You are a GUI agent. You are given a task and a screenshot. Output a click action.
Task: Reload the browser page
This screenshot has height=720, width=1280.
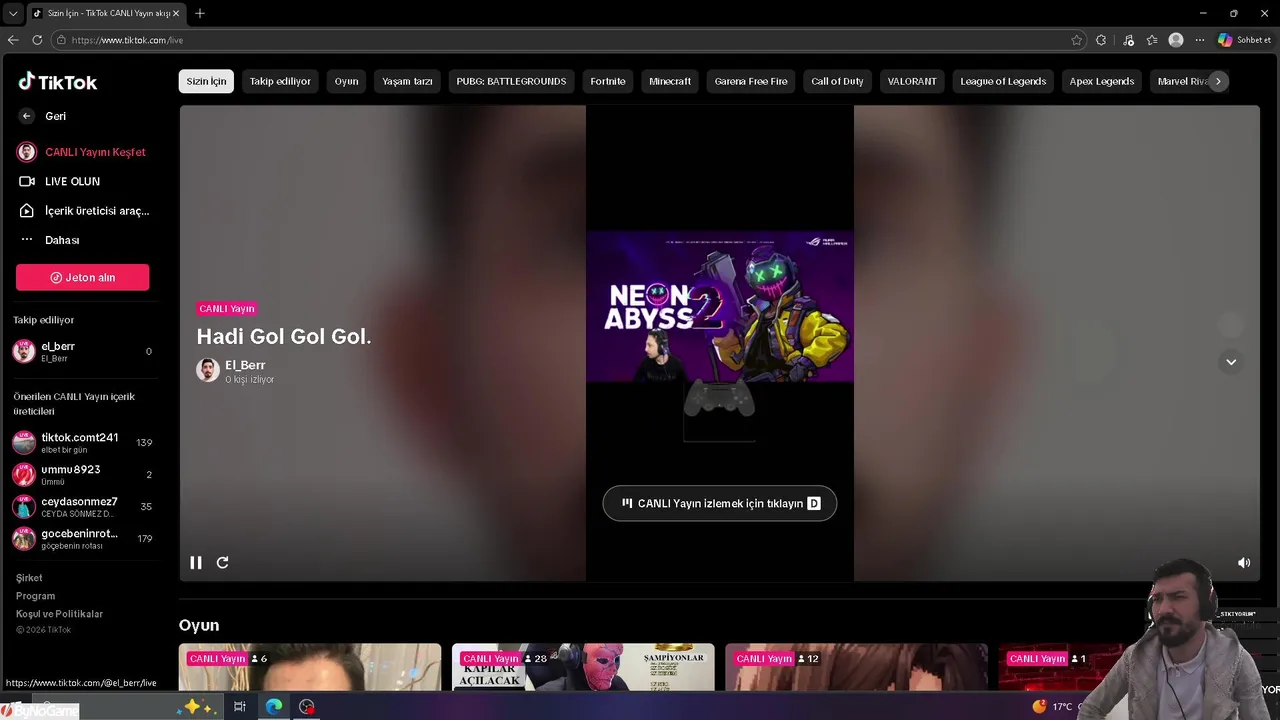(x=37, y=40)
